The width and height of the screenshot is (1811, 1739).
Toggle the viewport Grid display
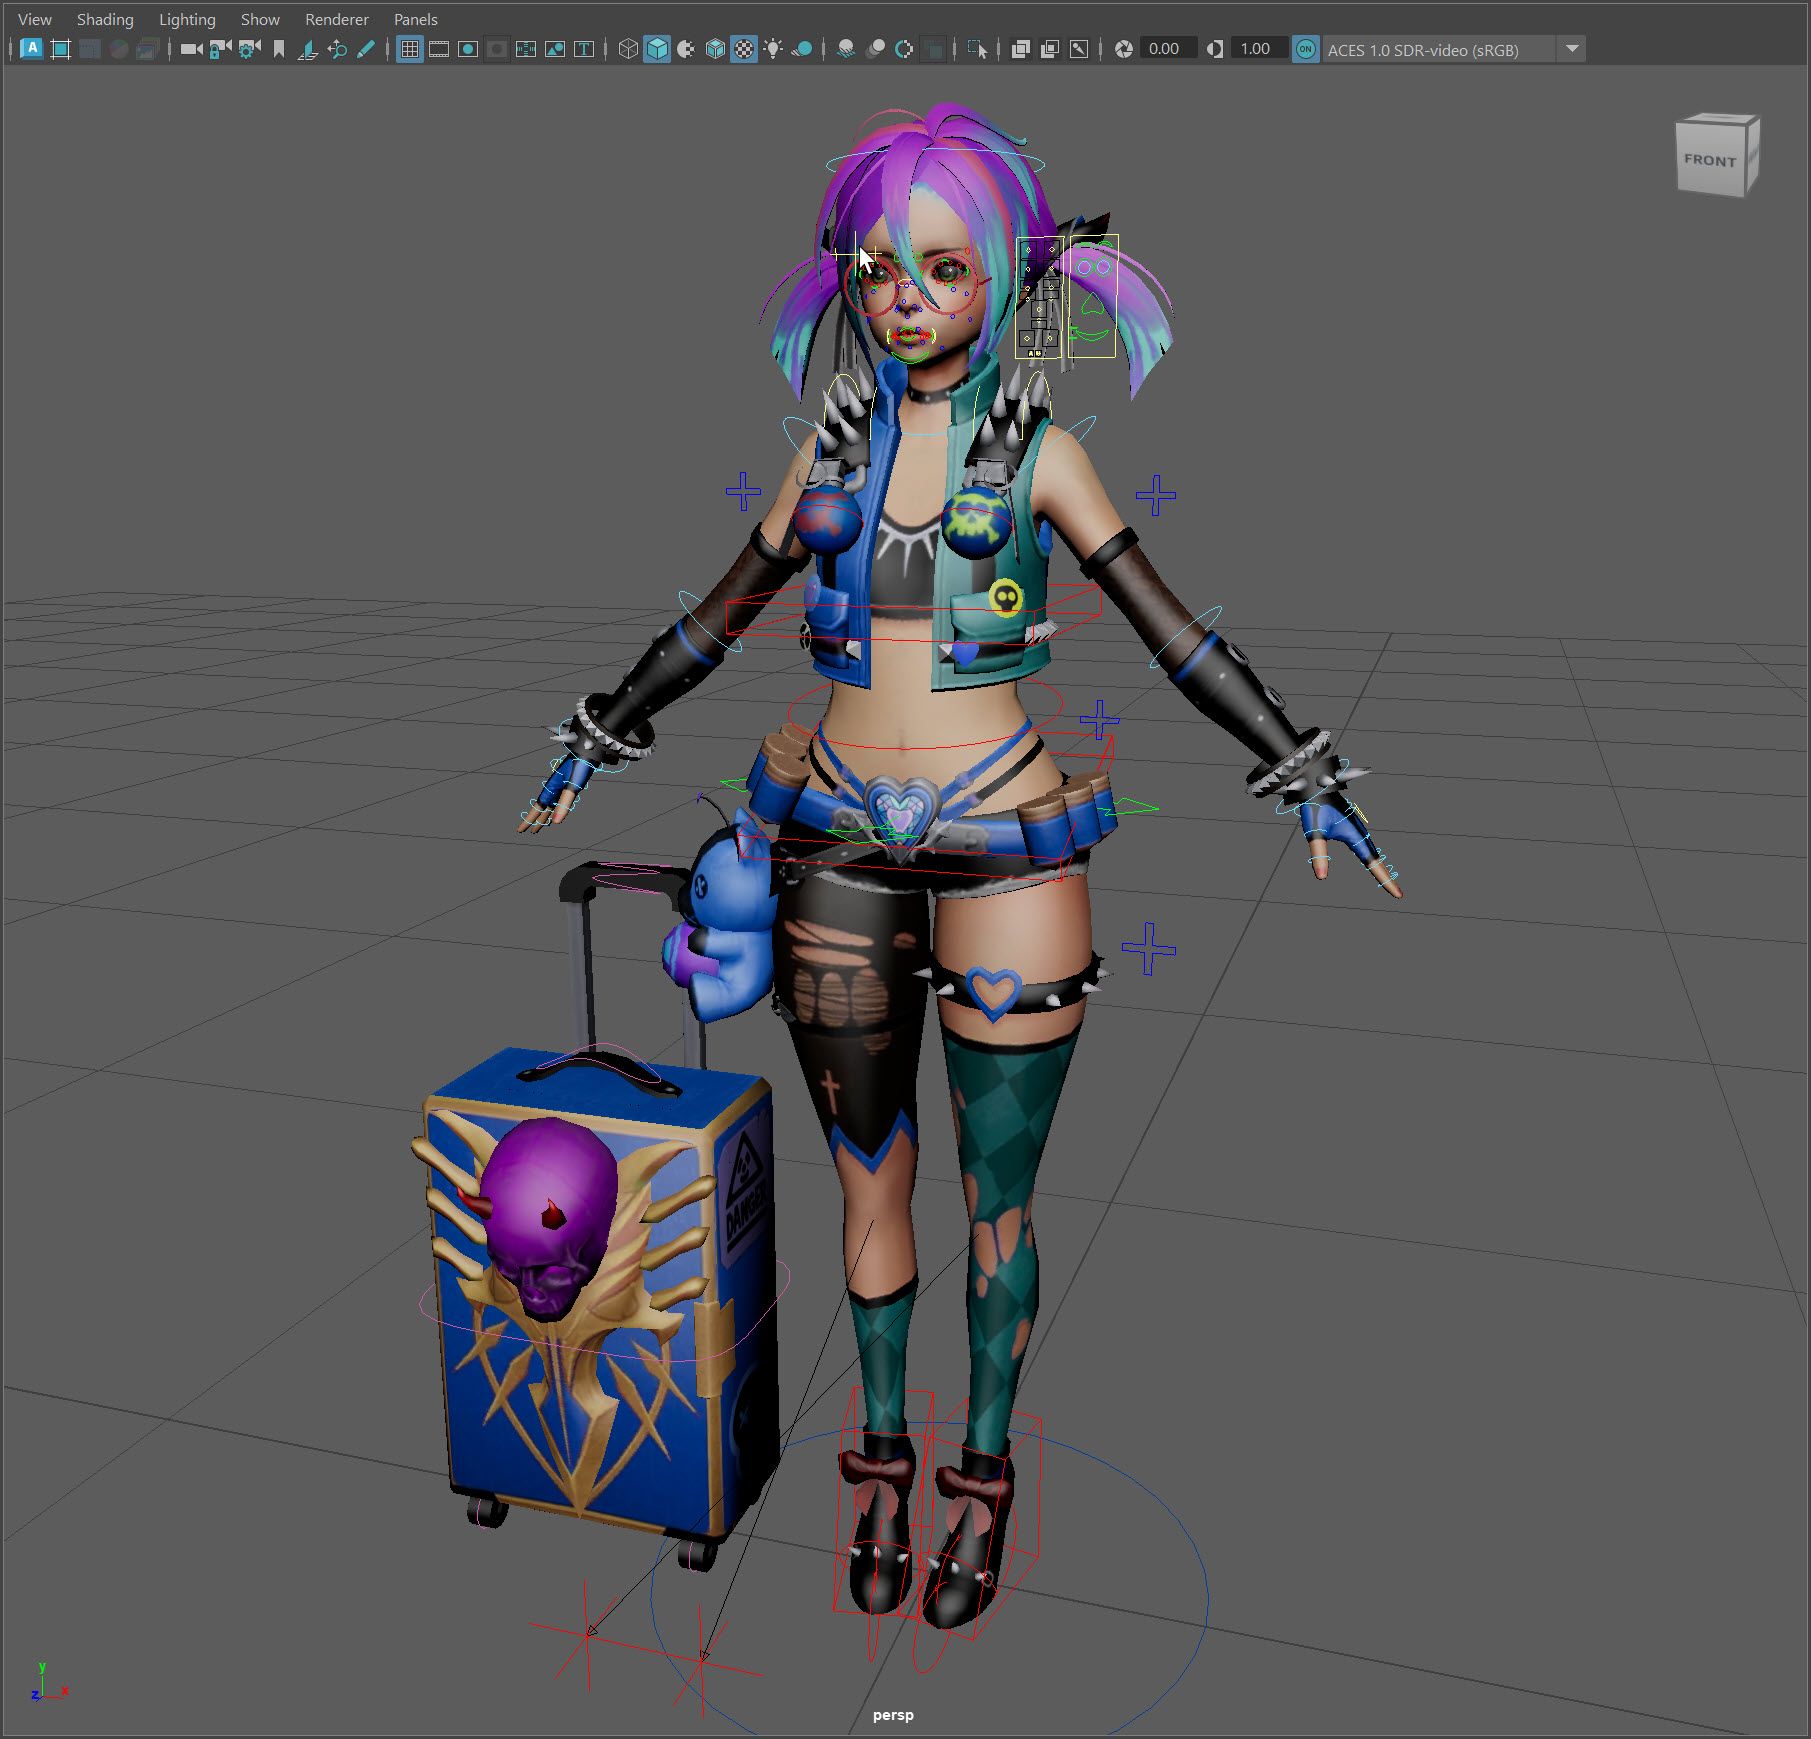pos(409,49)
